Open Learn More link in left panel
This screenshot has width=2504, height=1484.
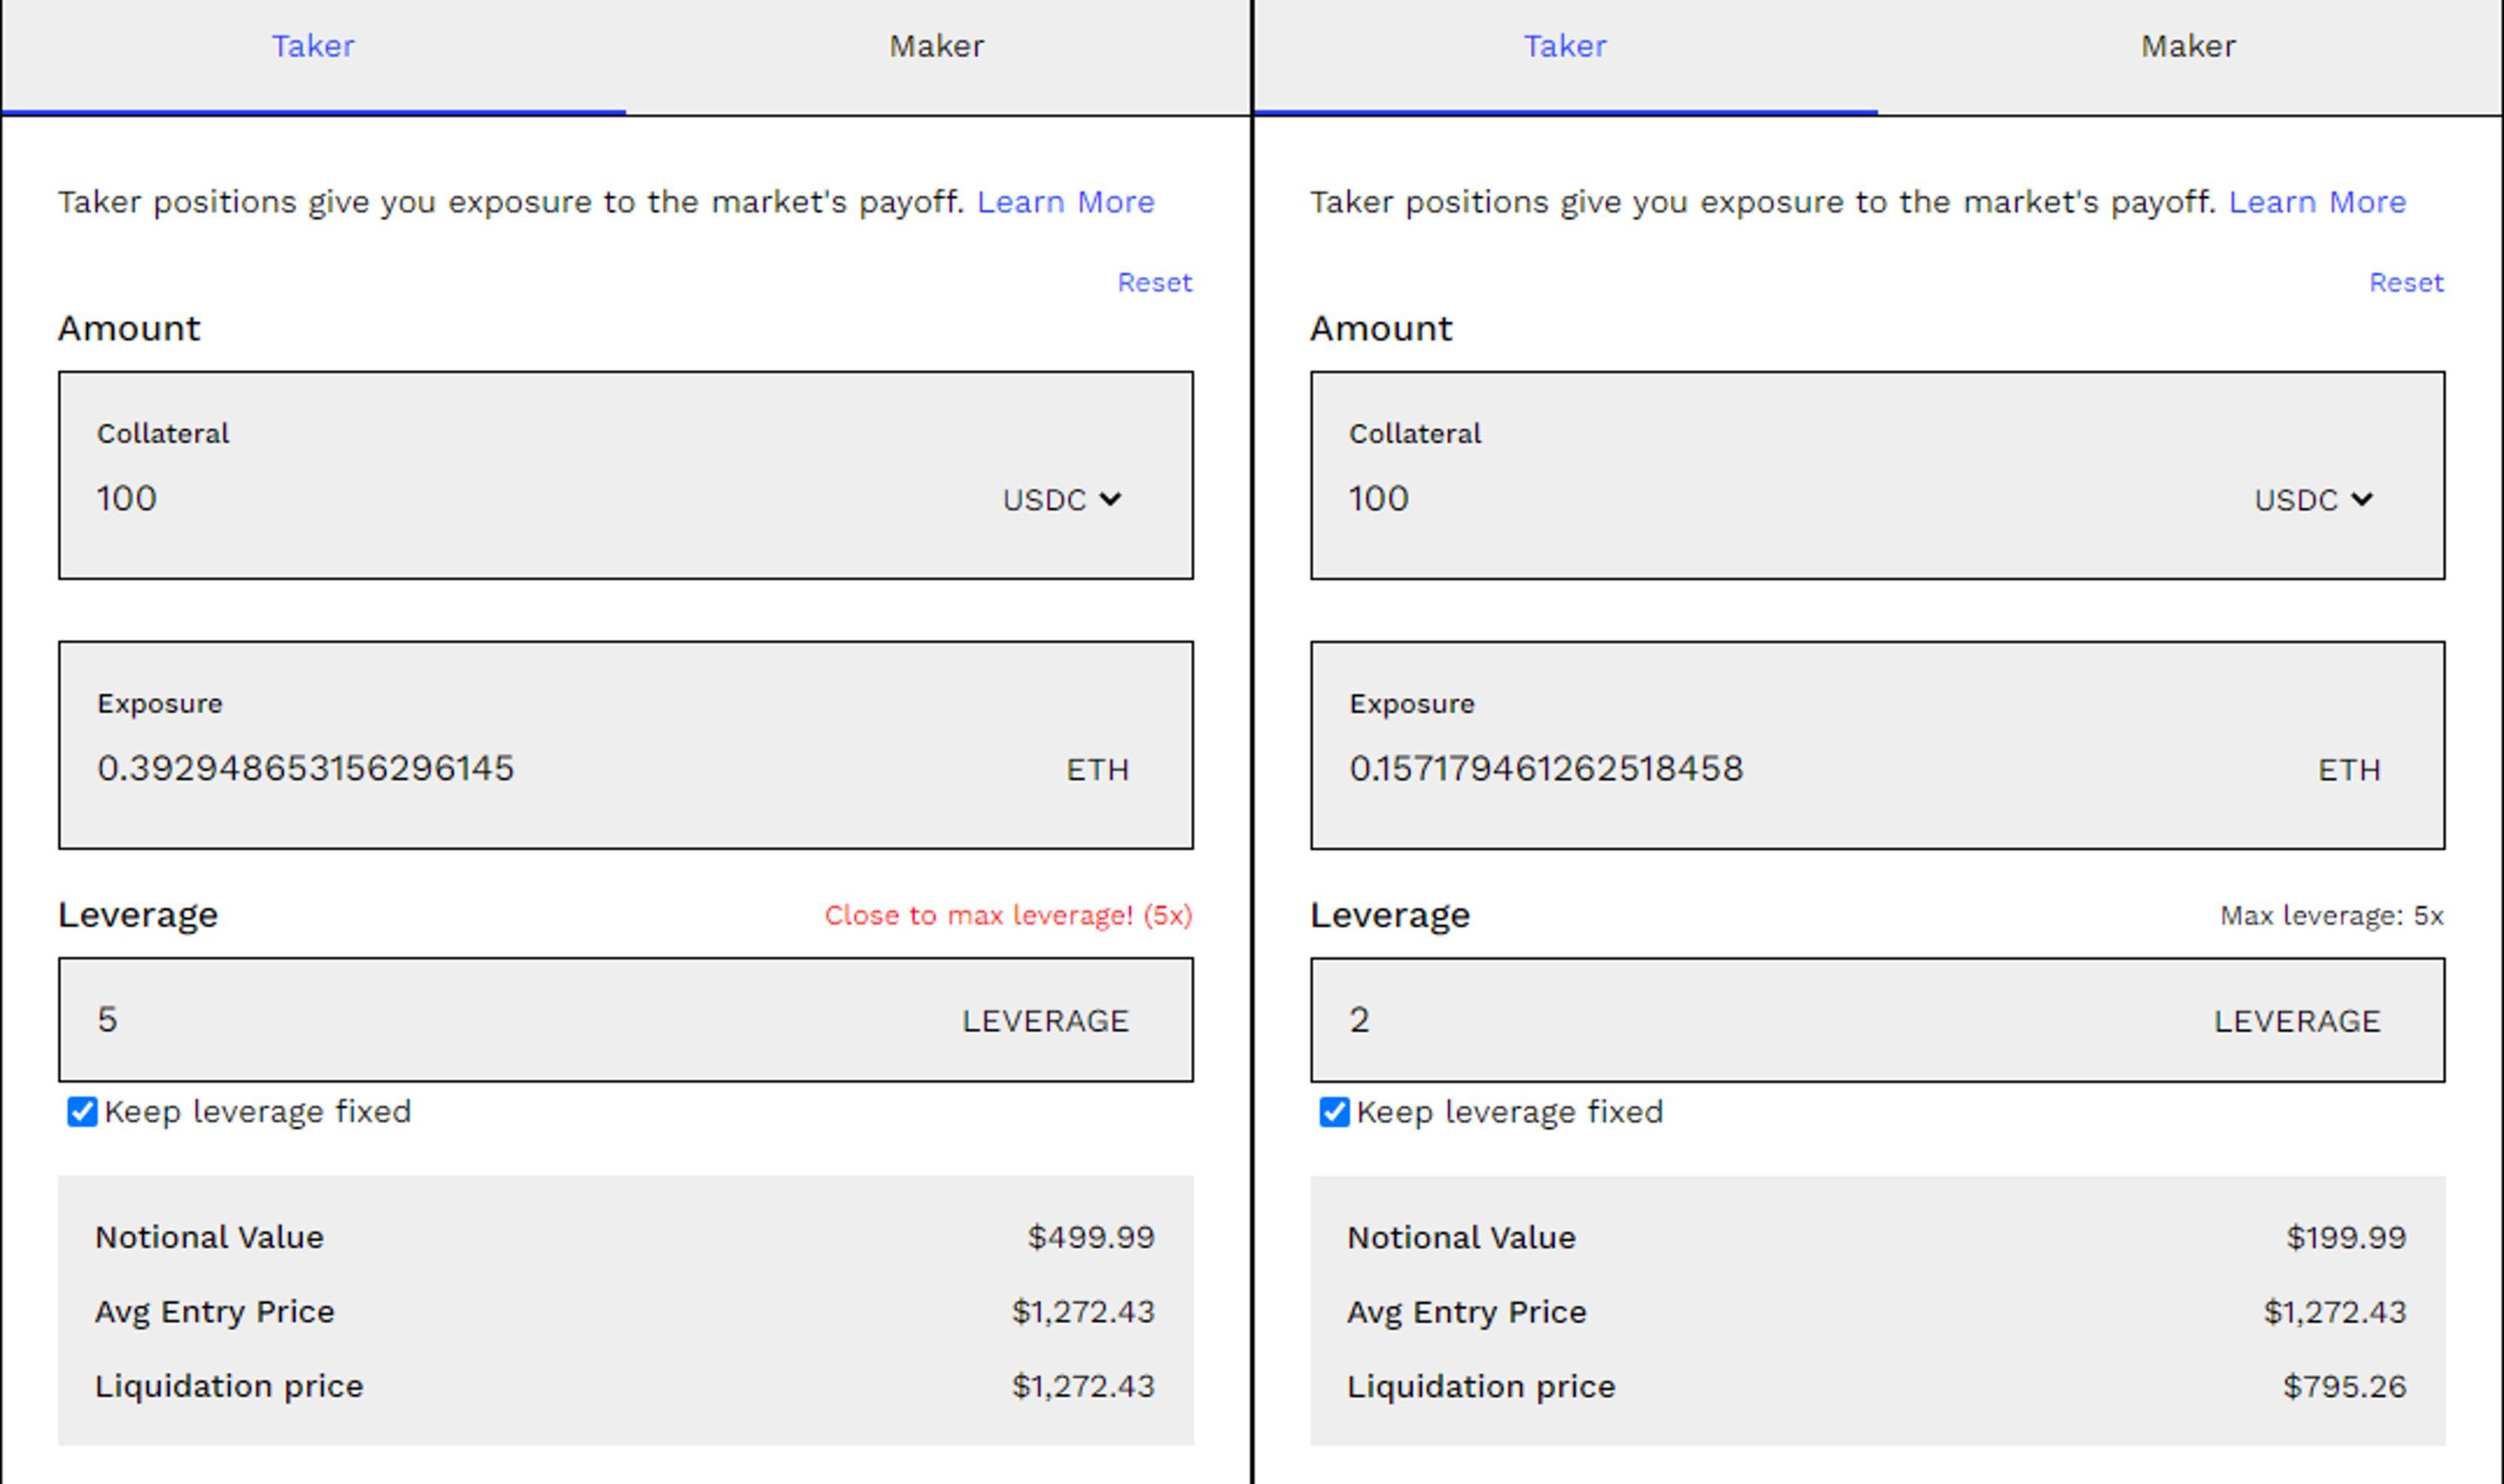point(1065,202)
